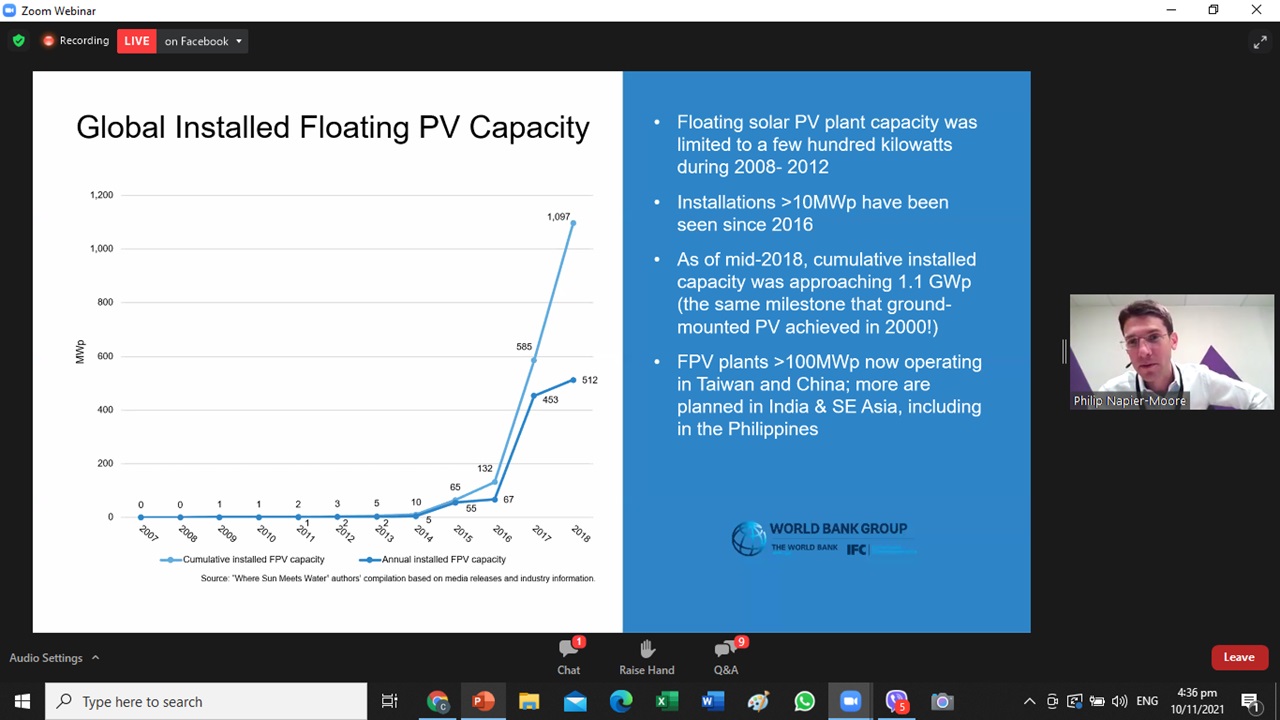Enter full screen view with arrows icon
This screenshot has width=1280, height=720.
[1259, 42]
